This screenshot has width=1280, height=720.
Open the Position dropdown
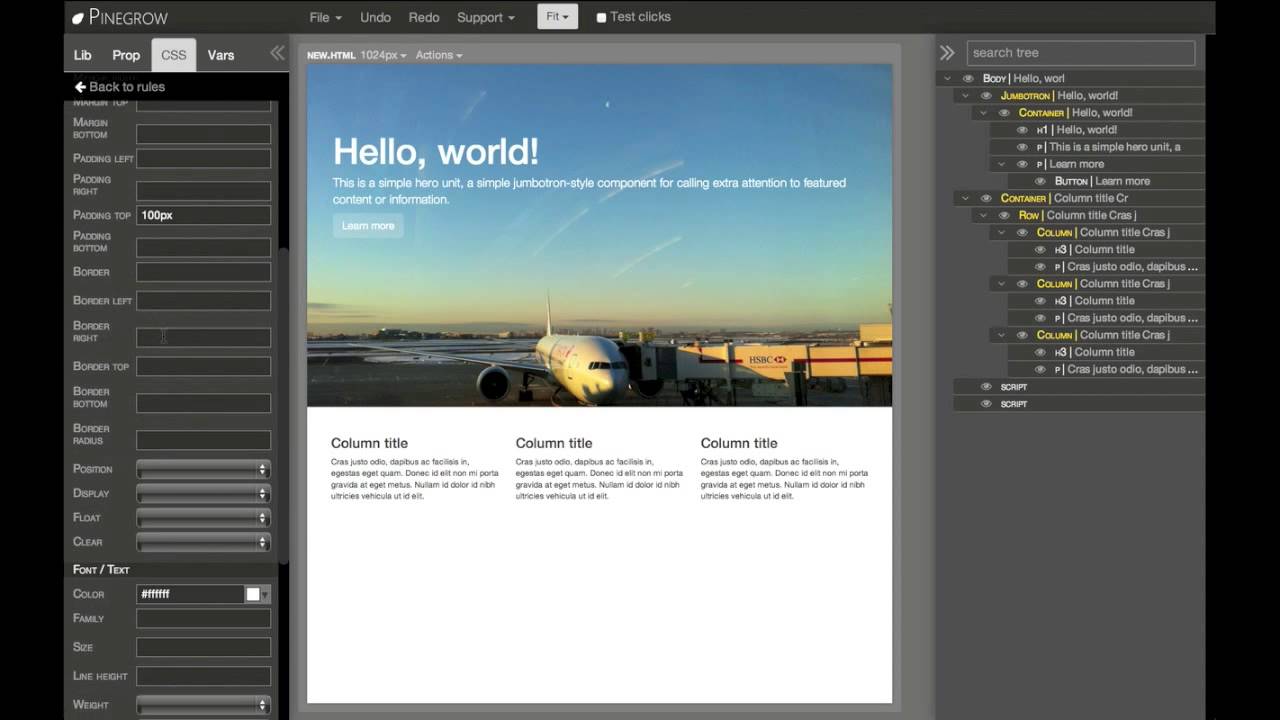(x=203, y=469)
